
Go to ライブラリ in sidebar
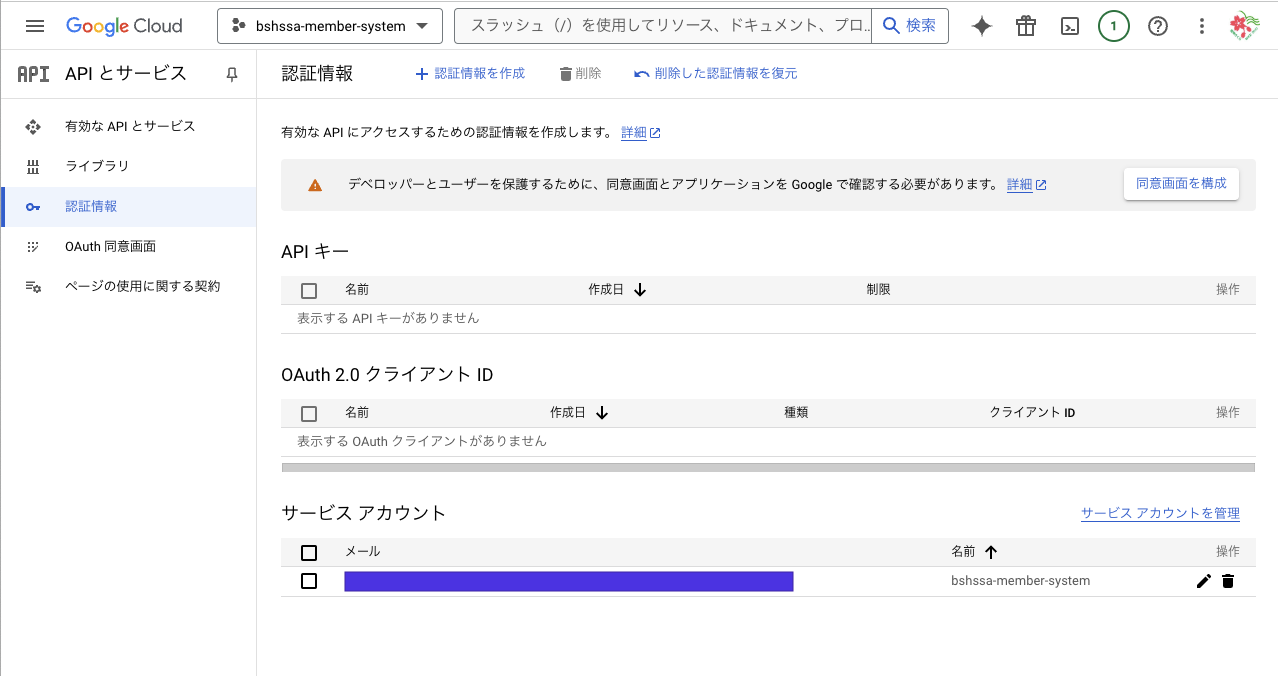point(97,166)
